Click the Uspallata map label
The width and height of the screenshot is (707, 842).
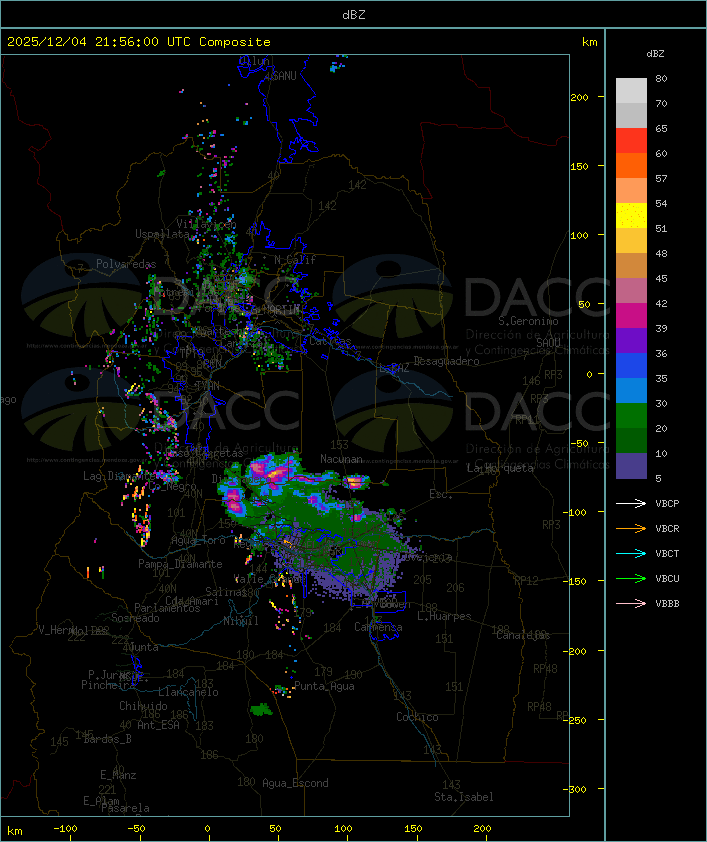coord(162,234)
